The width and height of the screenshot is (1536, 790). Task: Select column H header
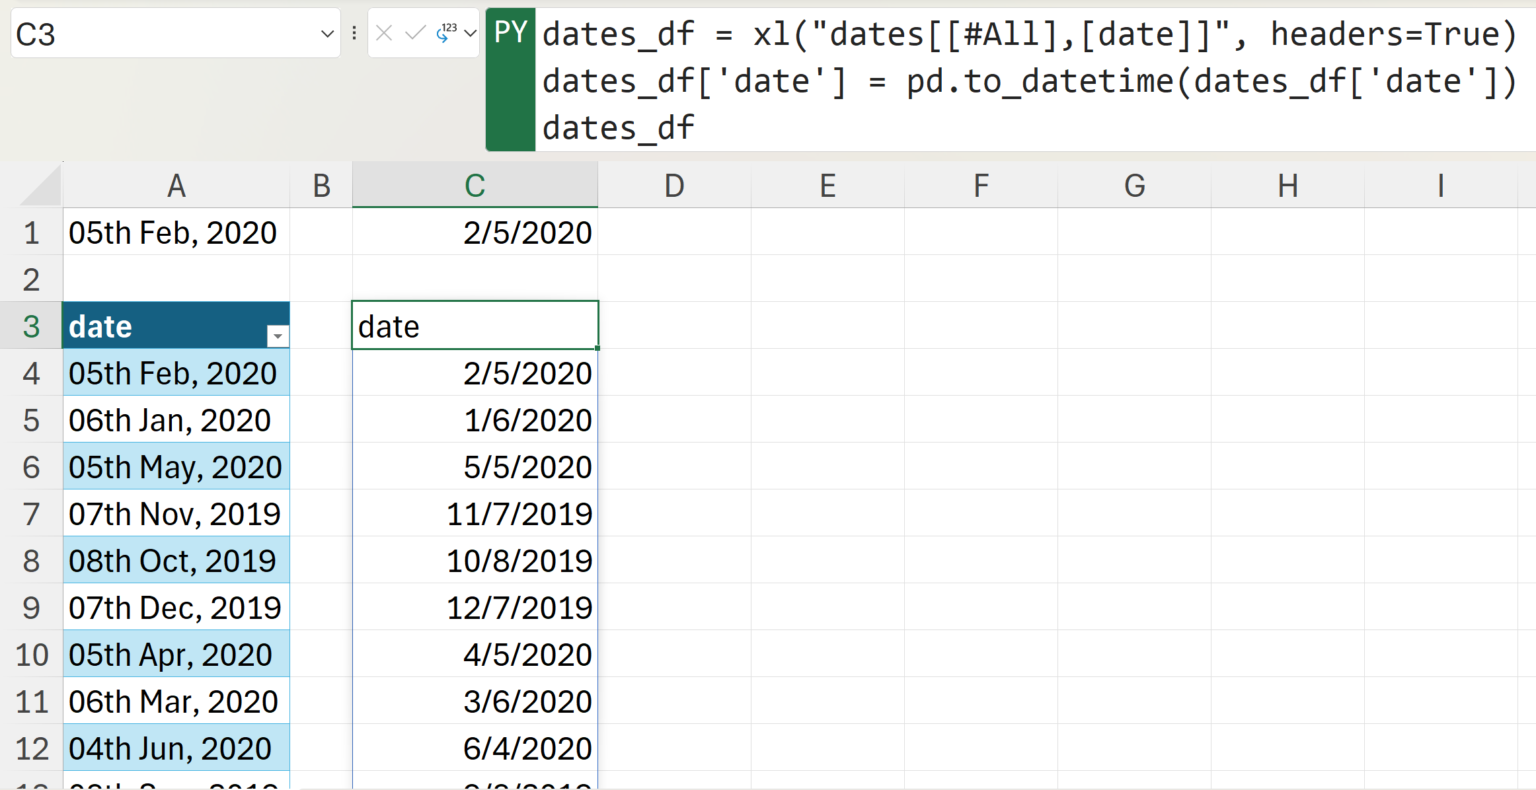[x=1287, y=186]
